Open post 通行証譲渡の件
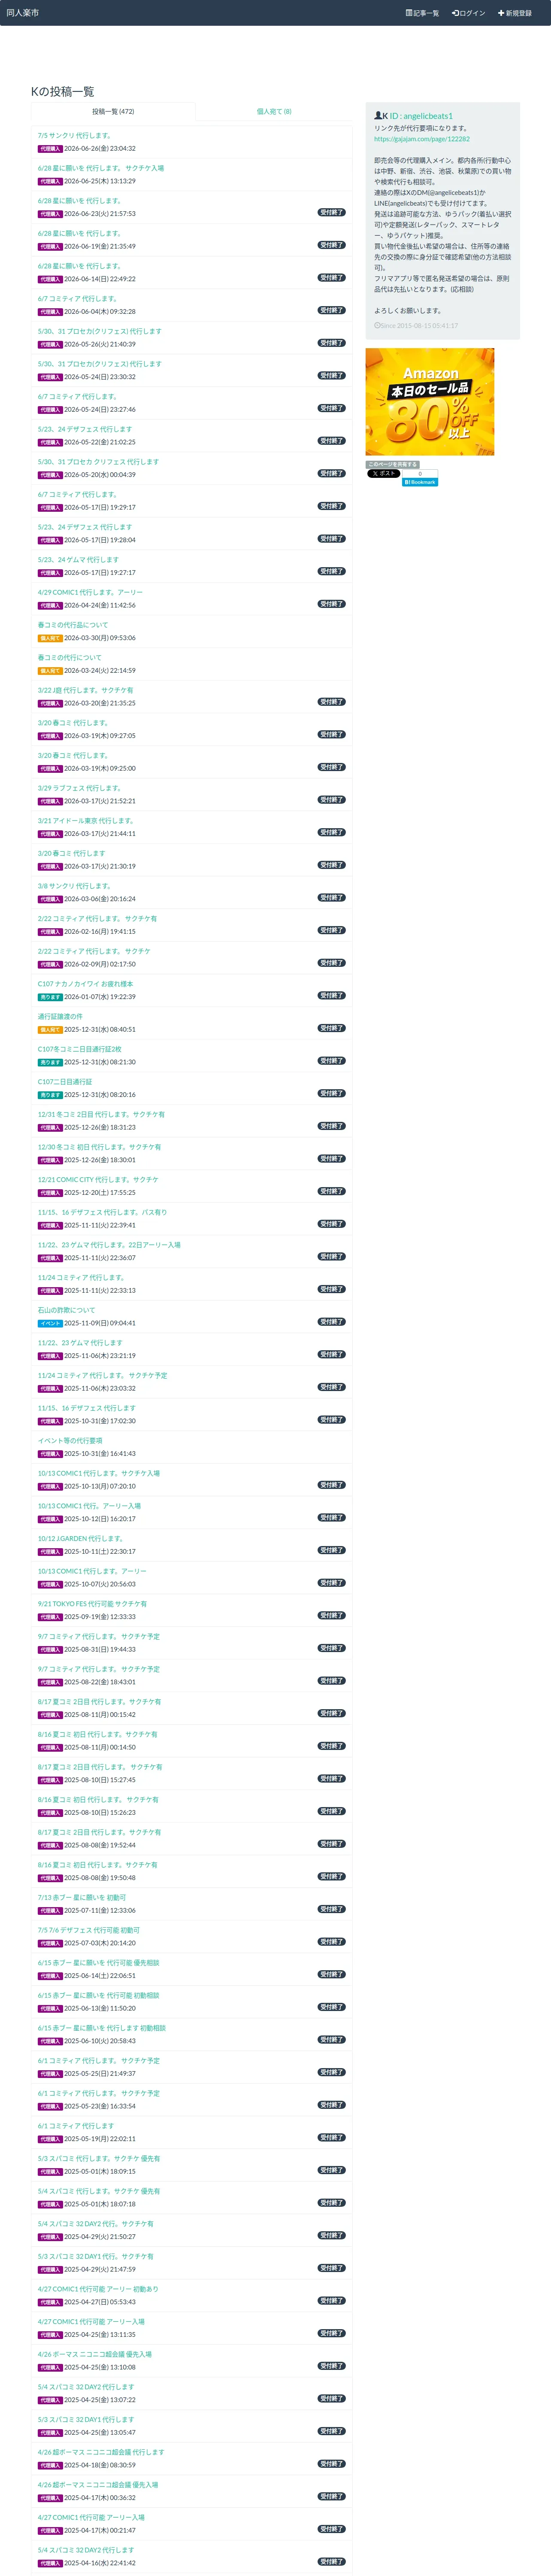Image resolution: width=551 pixels, height=2576 pixels. coord(60,1016)
